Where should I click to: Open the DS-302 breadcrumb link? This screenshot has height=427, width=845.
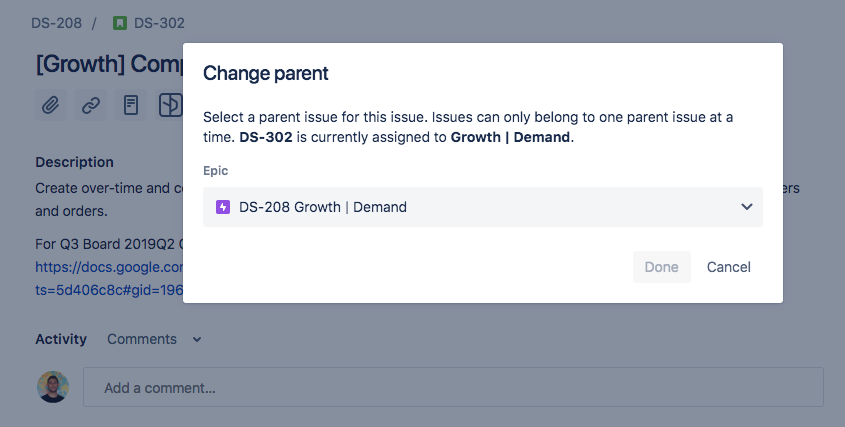(159, 23)
